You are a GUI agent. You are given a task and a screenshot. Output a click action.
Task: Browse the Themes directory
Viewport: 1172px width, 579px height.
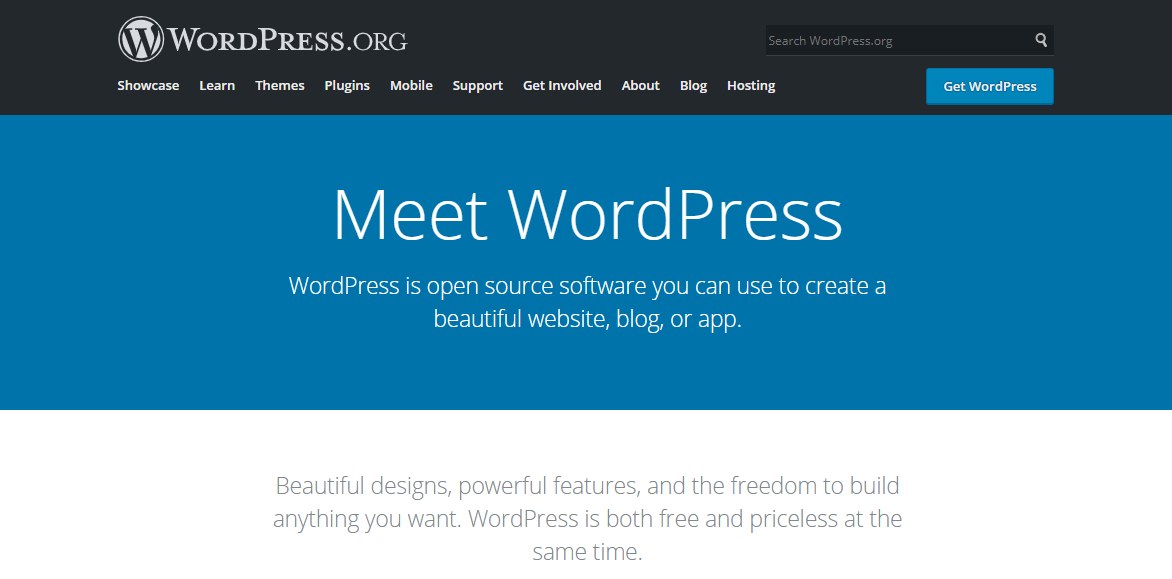point(279,85)
